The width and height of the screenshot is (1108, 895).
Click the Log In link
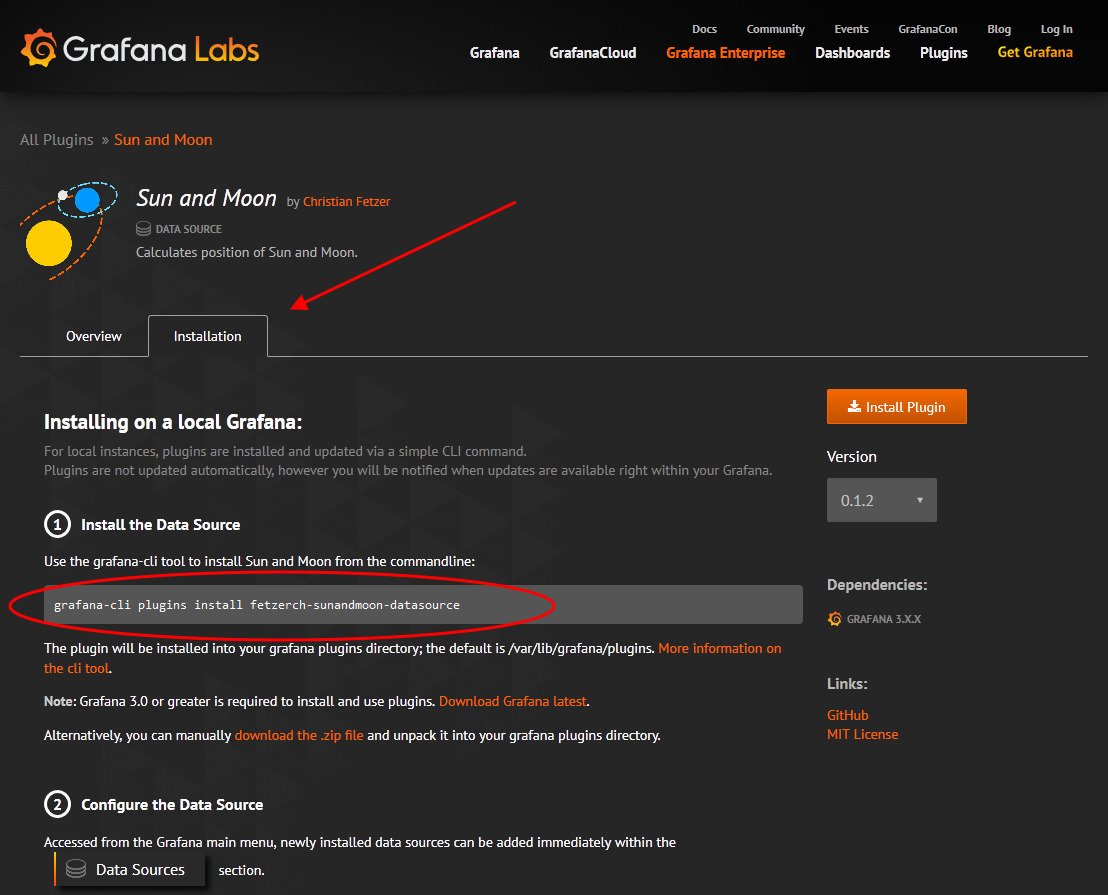(x=1056, y=29)
